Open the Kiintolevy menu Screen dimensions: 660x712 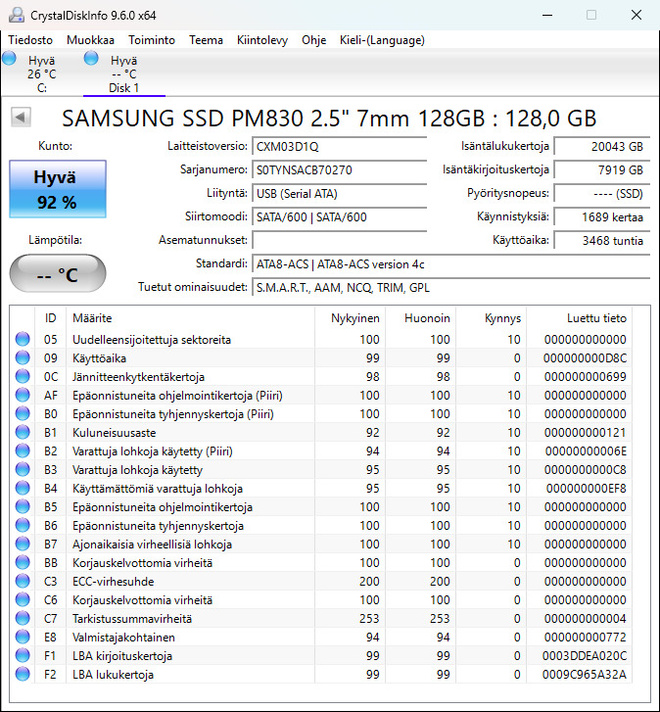pyautogui.click(x=262, y=40)
